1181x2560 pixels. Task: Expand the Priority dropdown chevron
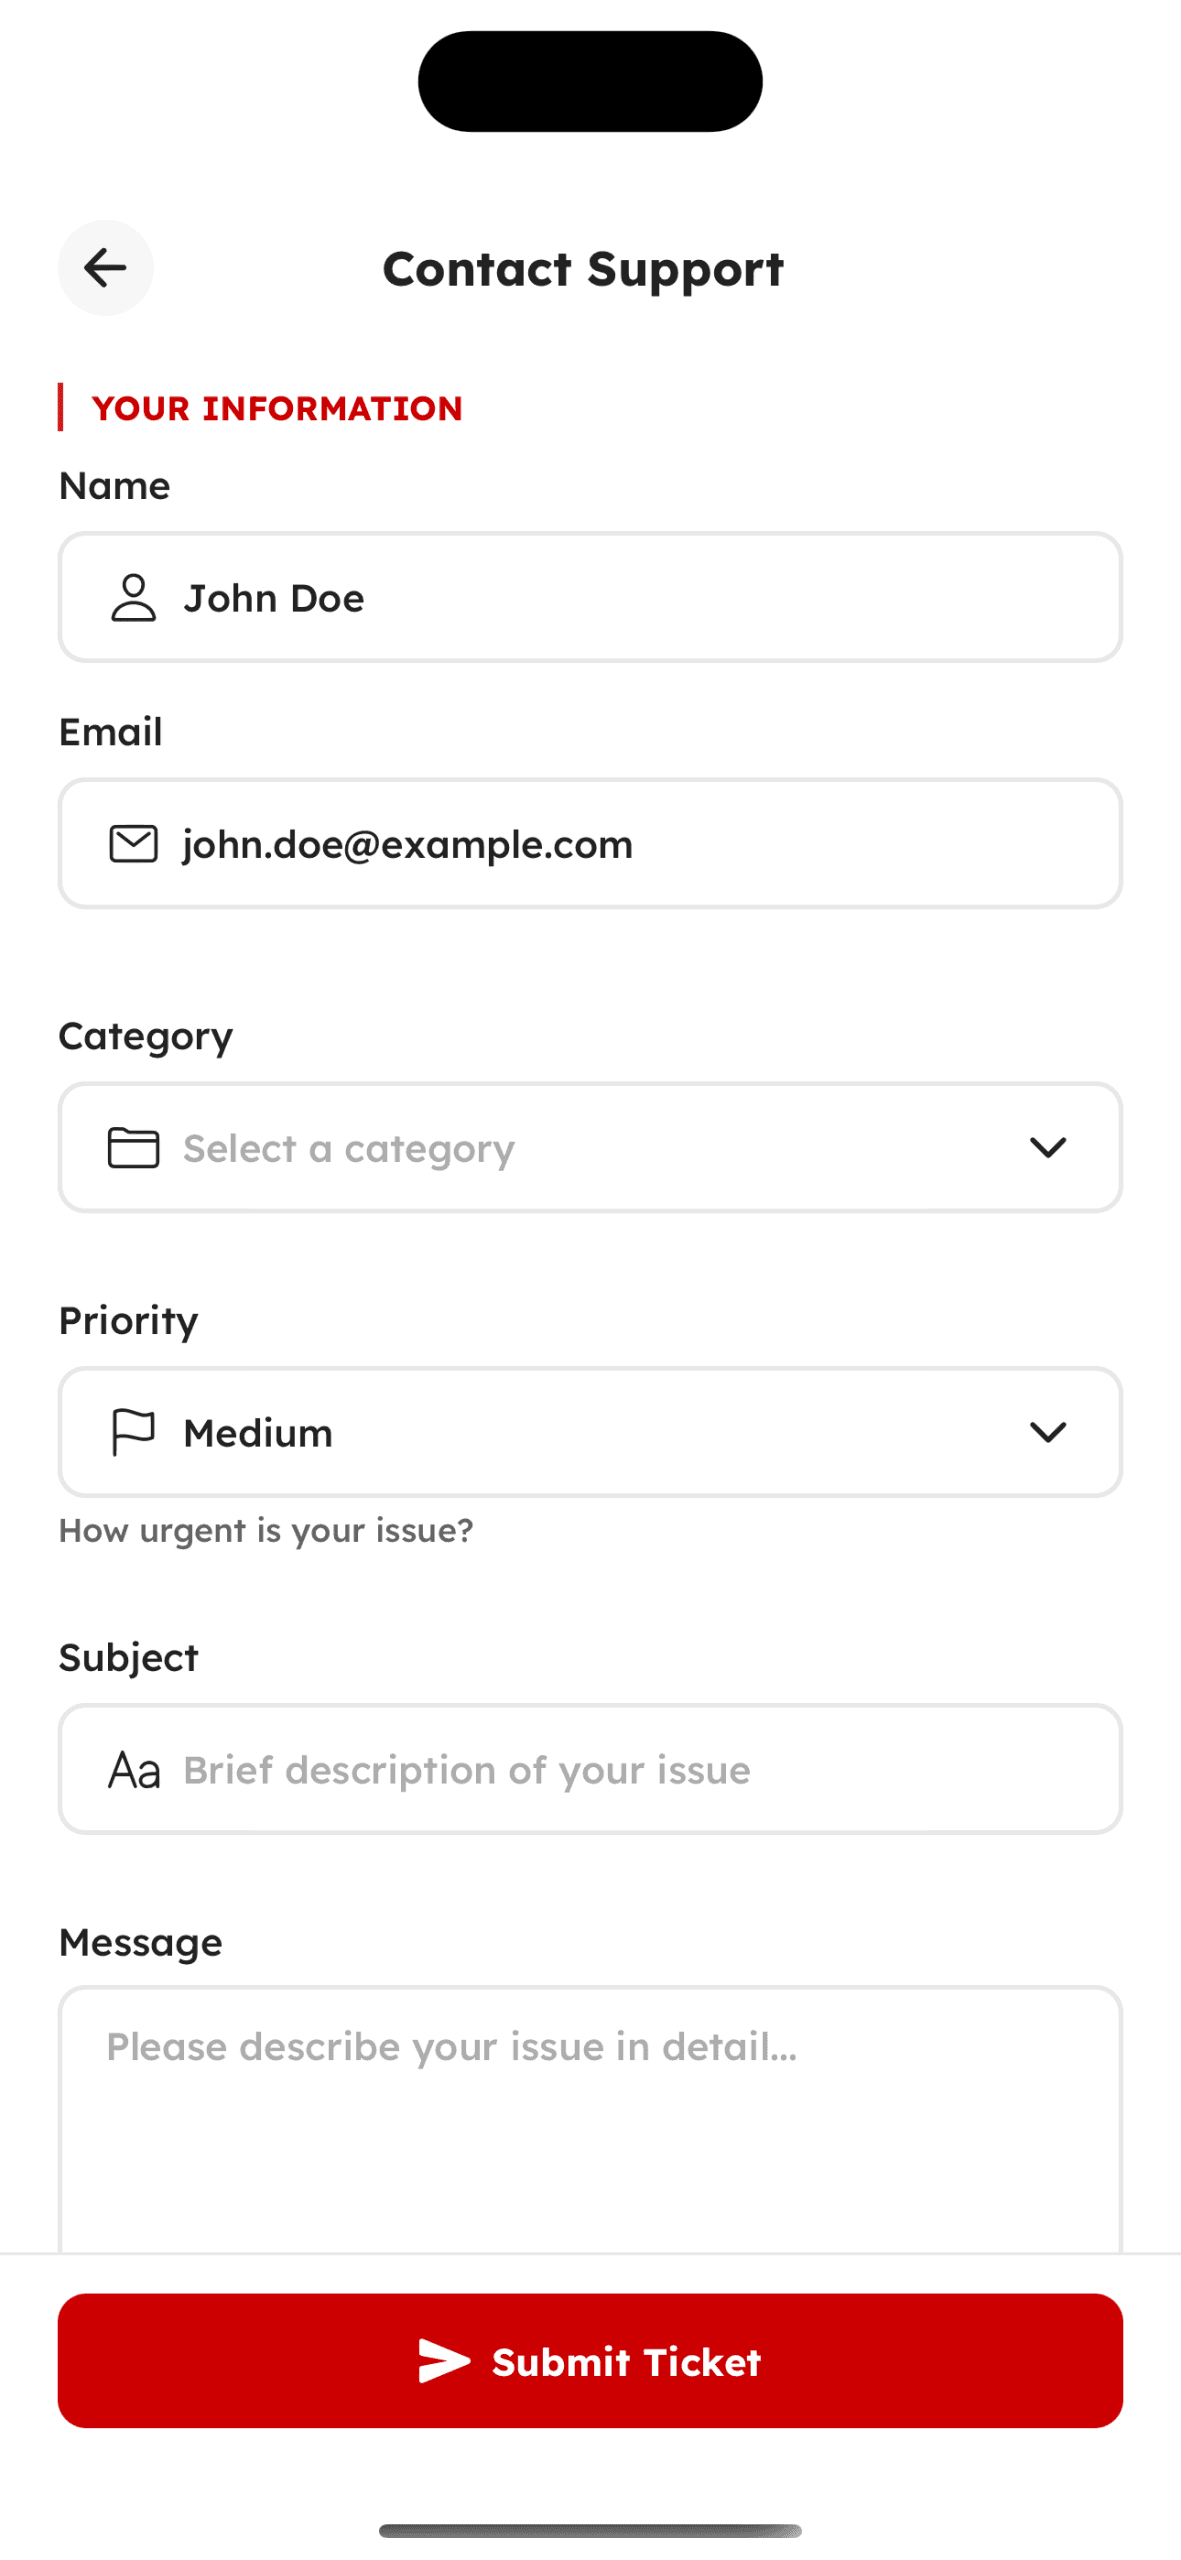1047,1432
